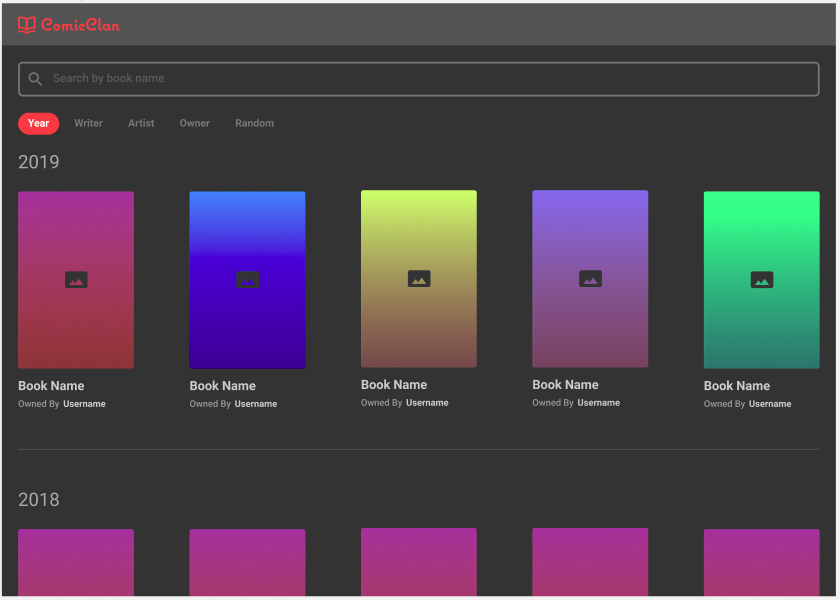This screenshot has width=840, height=600.
Task: Click Book Name under the magenta-red cover
Action: point(51,386)
